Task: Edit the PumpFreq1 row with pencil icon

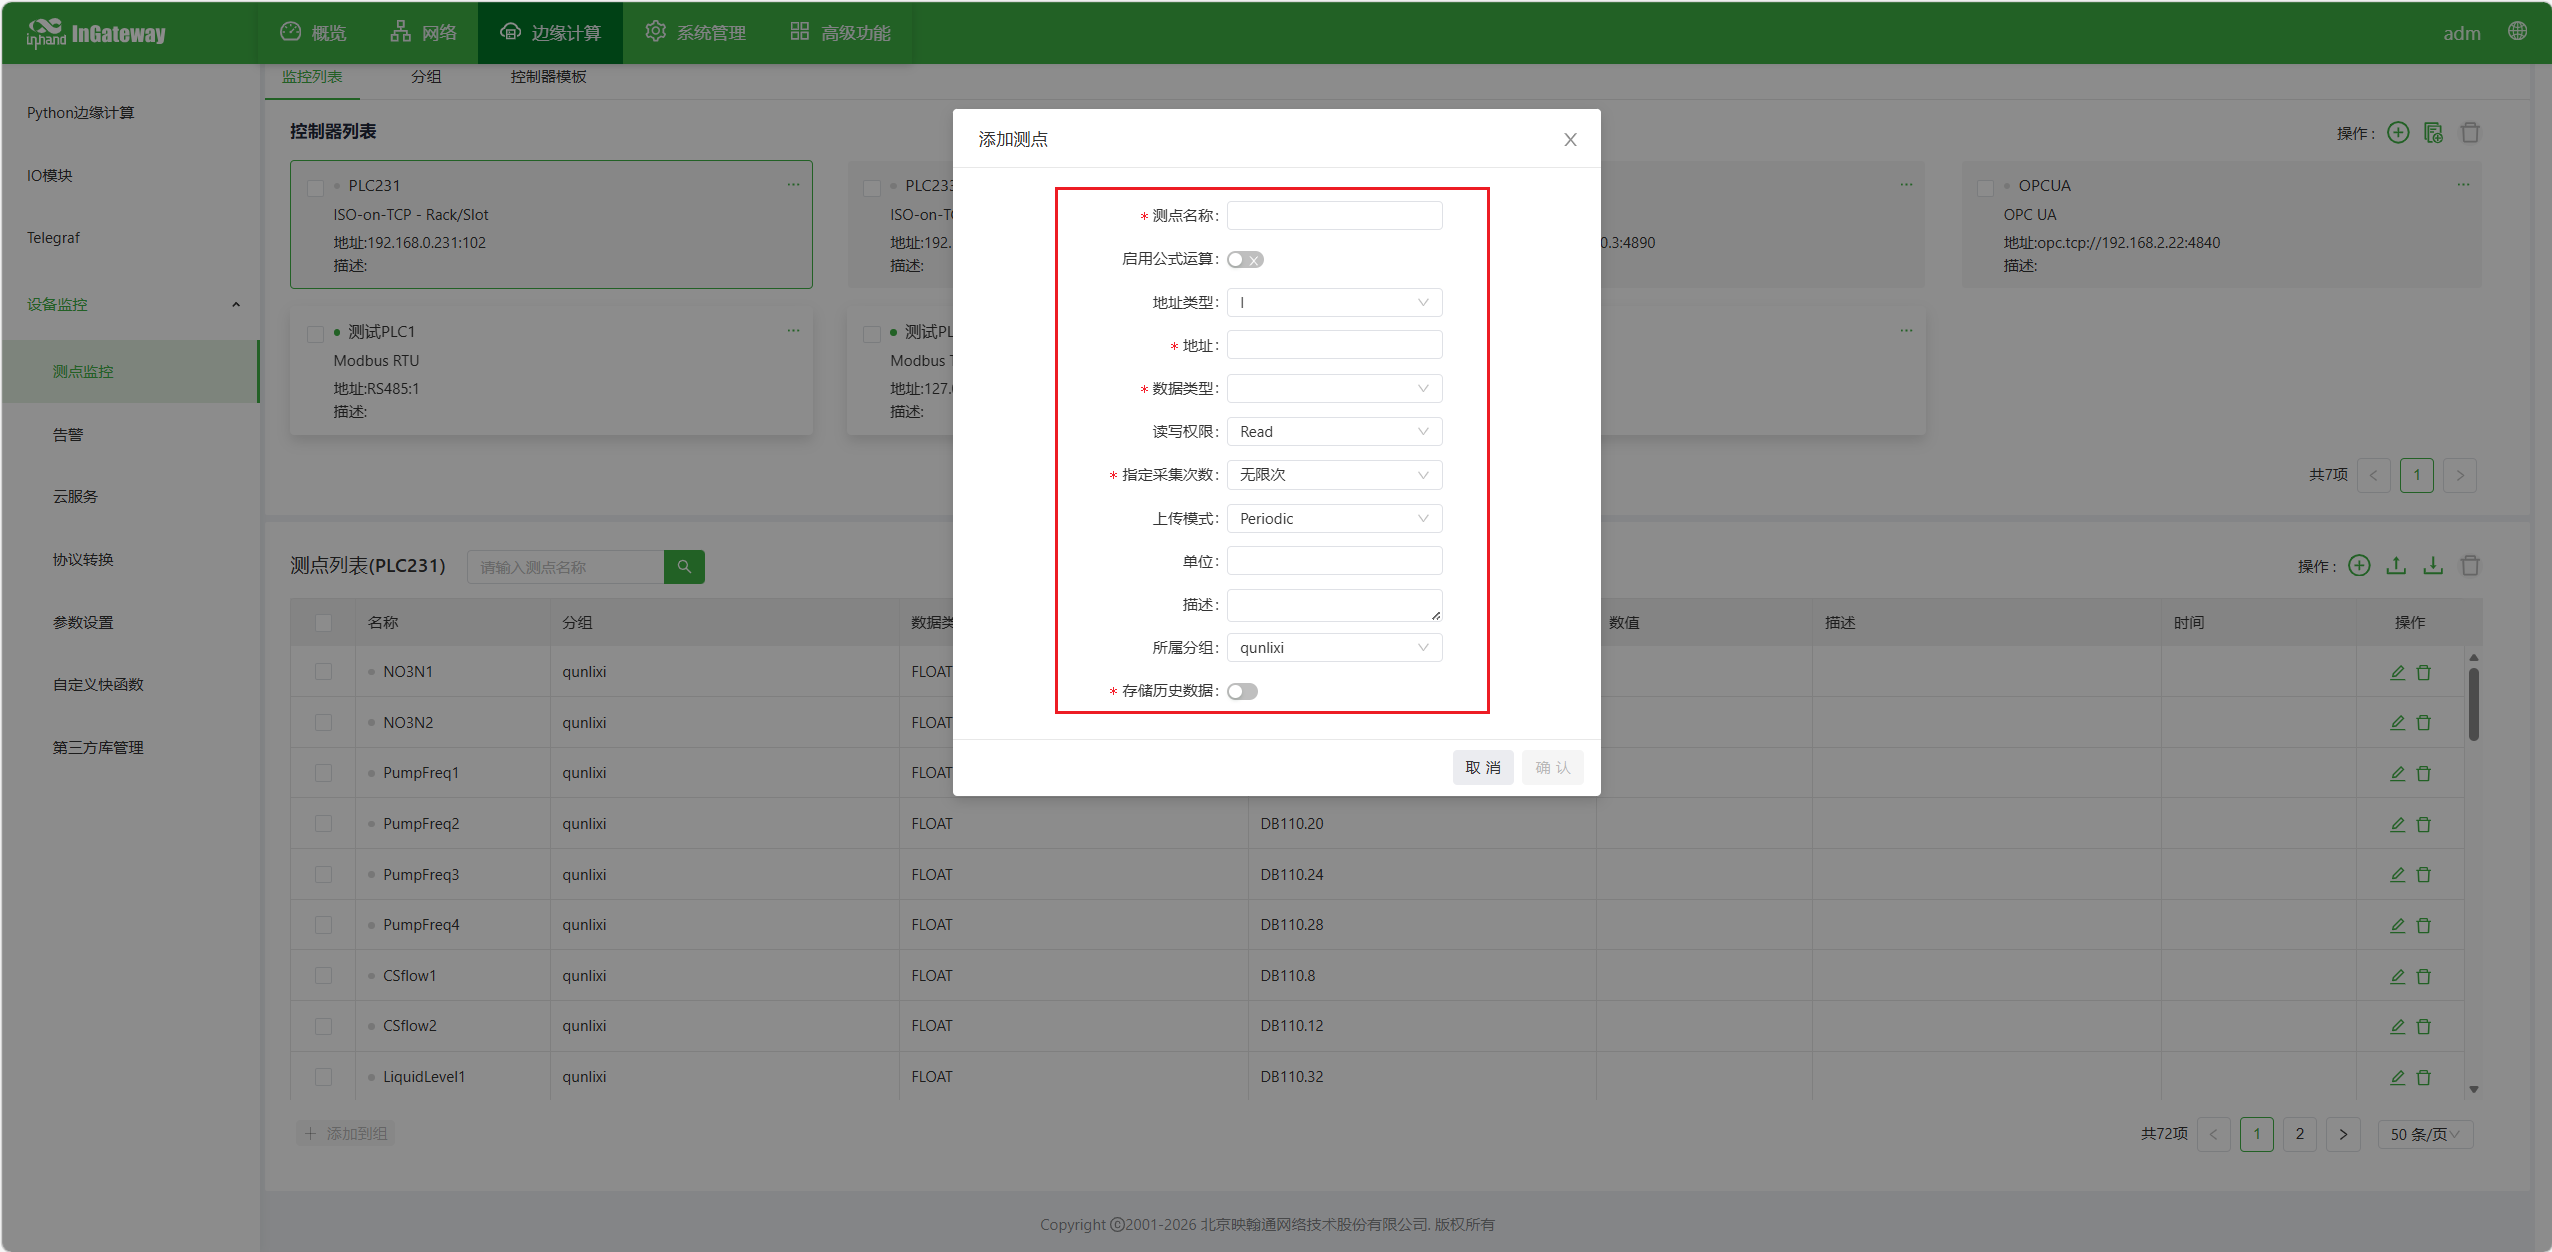Action: coord(2397,773)
